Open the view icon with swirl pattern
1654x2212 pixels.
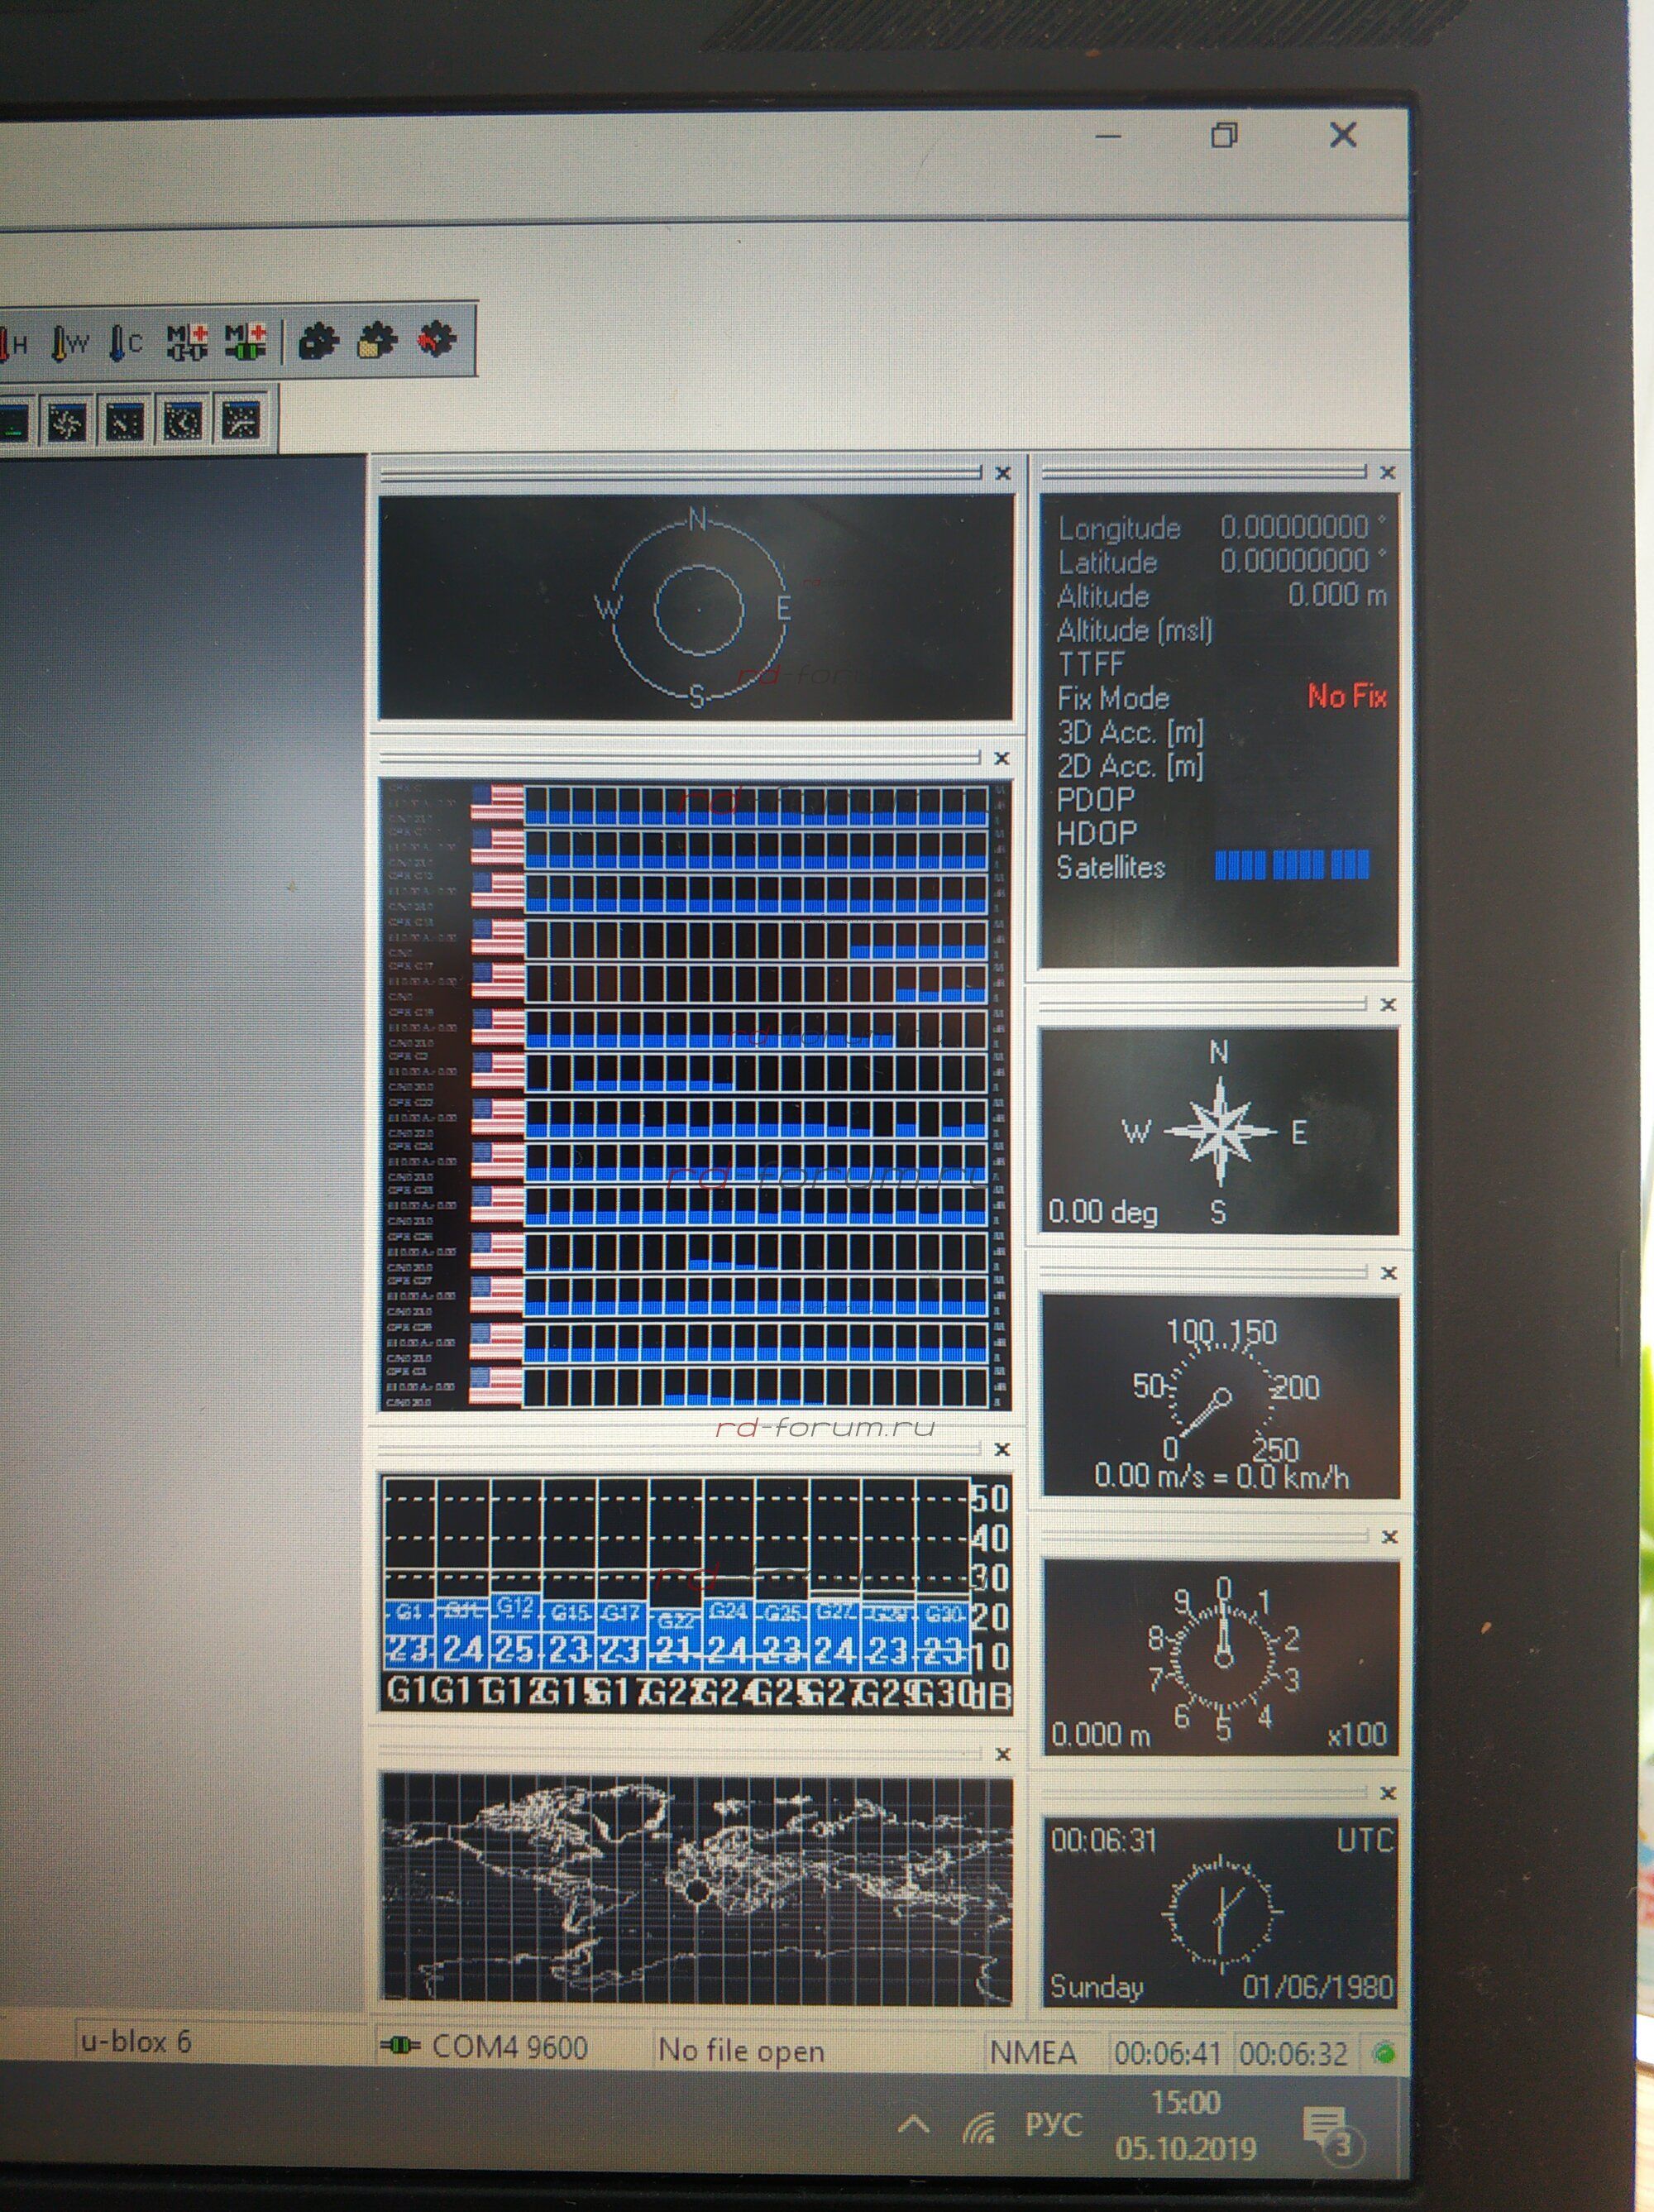pos(68,422)
